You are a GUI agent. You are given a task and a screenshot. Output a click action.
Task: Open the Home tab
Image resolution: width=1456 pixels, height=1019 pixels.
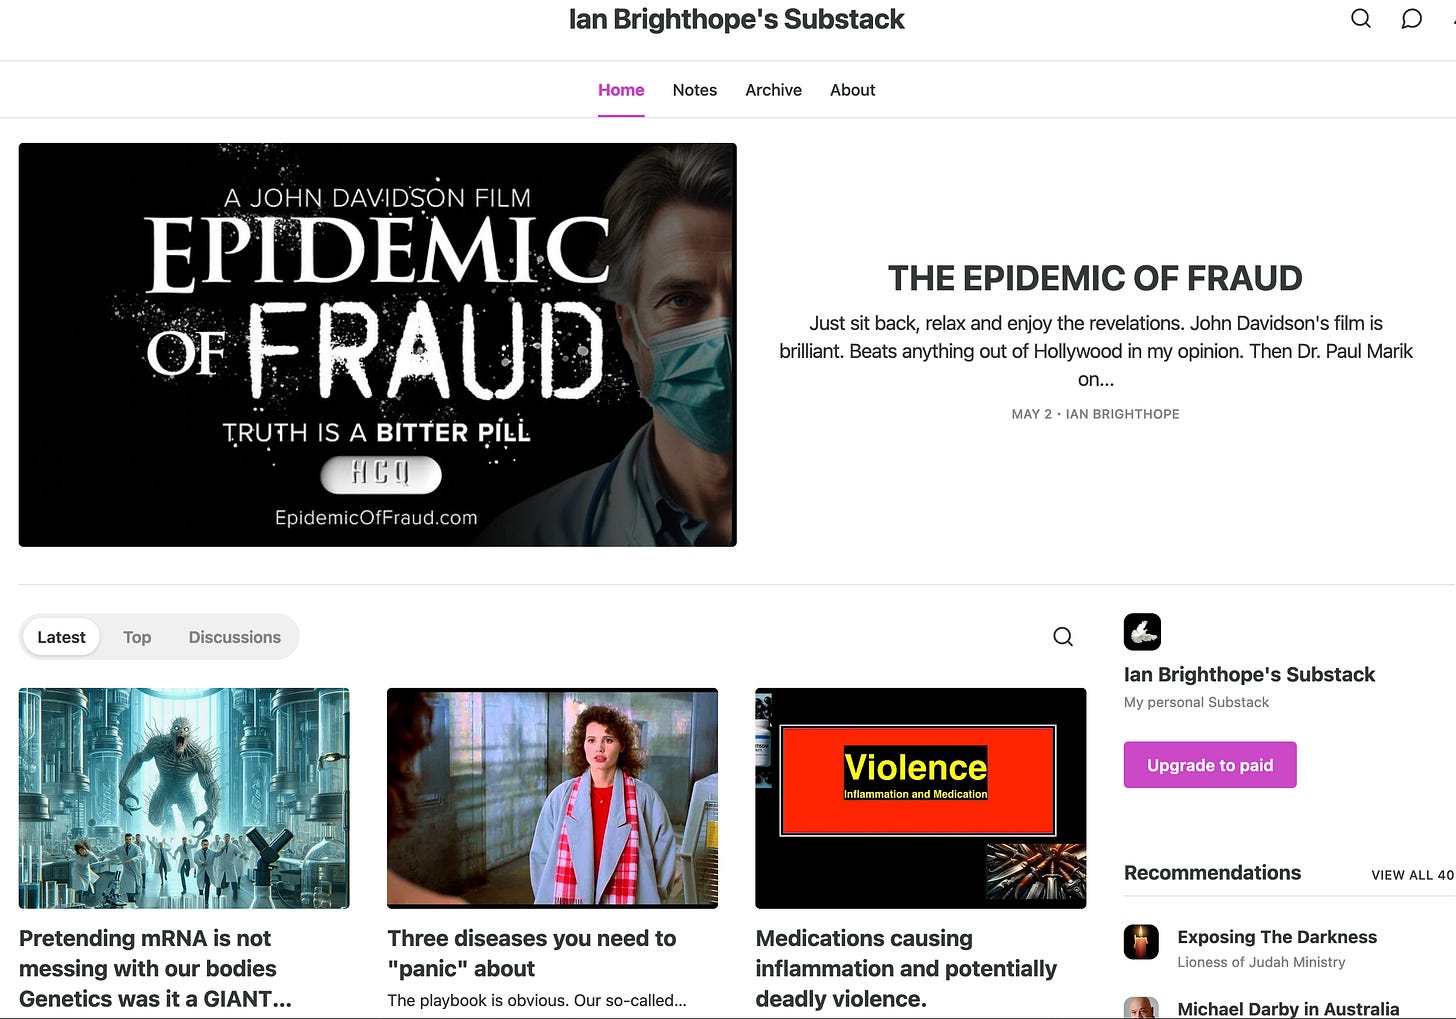click(621, 90)
